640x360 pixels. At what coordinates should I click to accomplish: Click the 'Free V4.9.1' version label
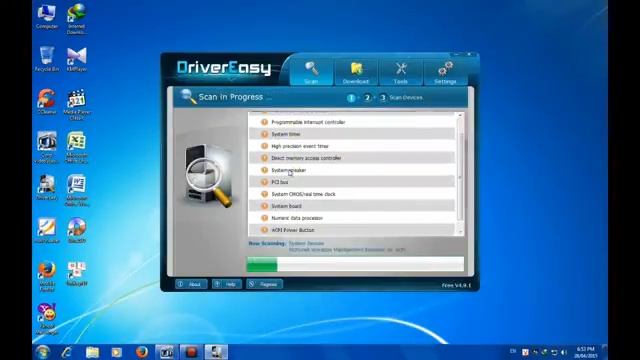coord(456,285)
